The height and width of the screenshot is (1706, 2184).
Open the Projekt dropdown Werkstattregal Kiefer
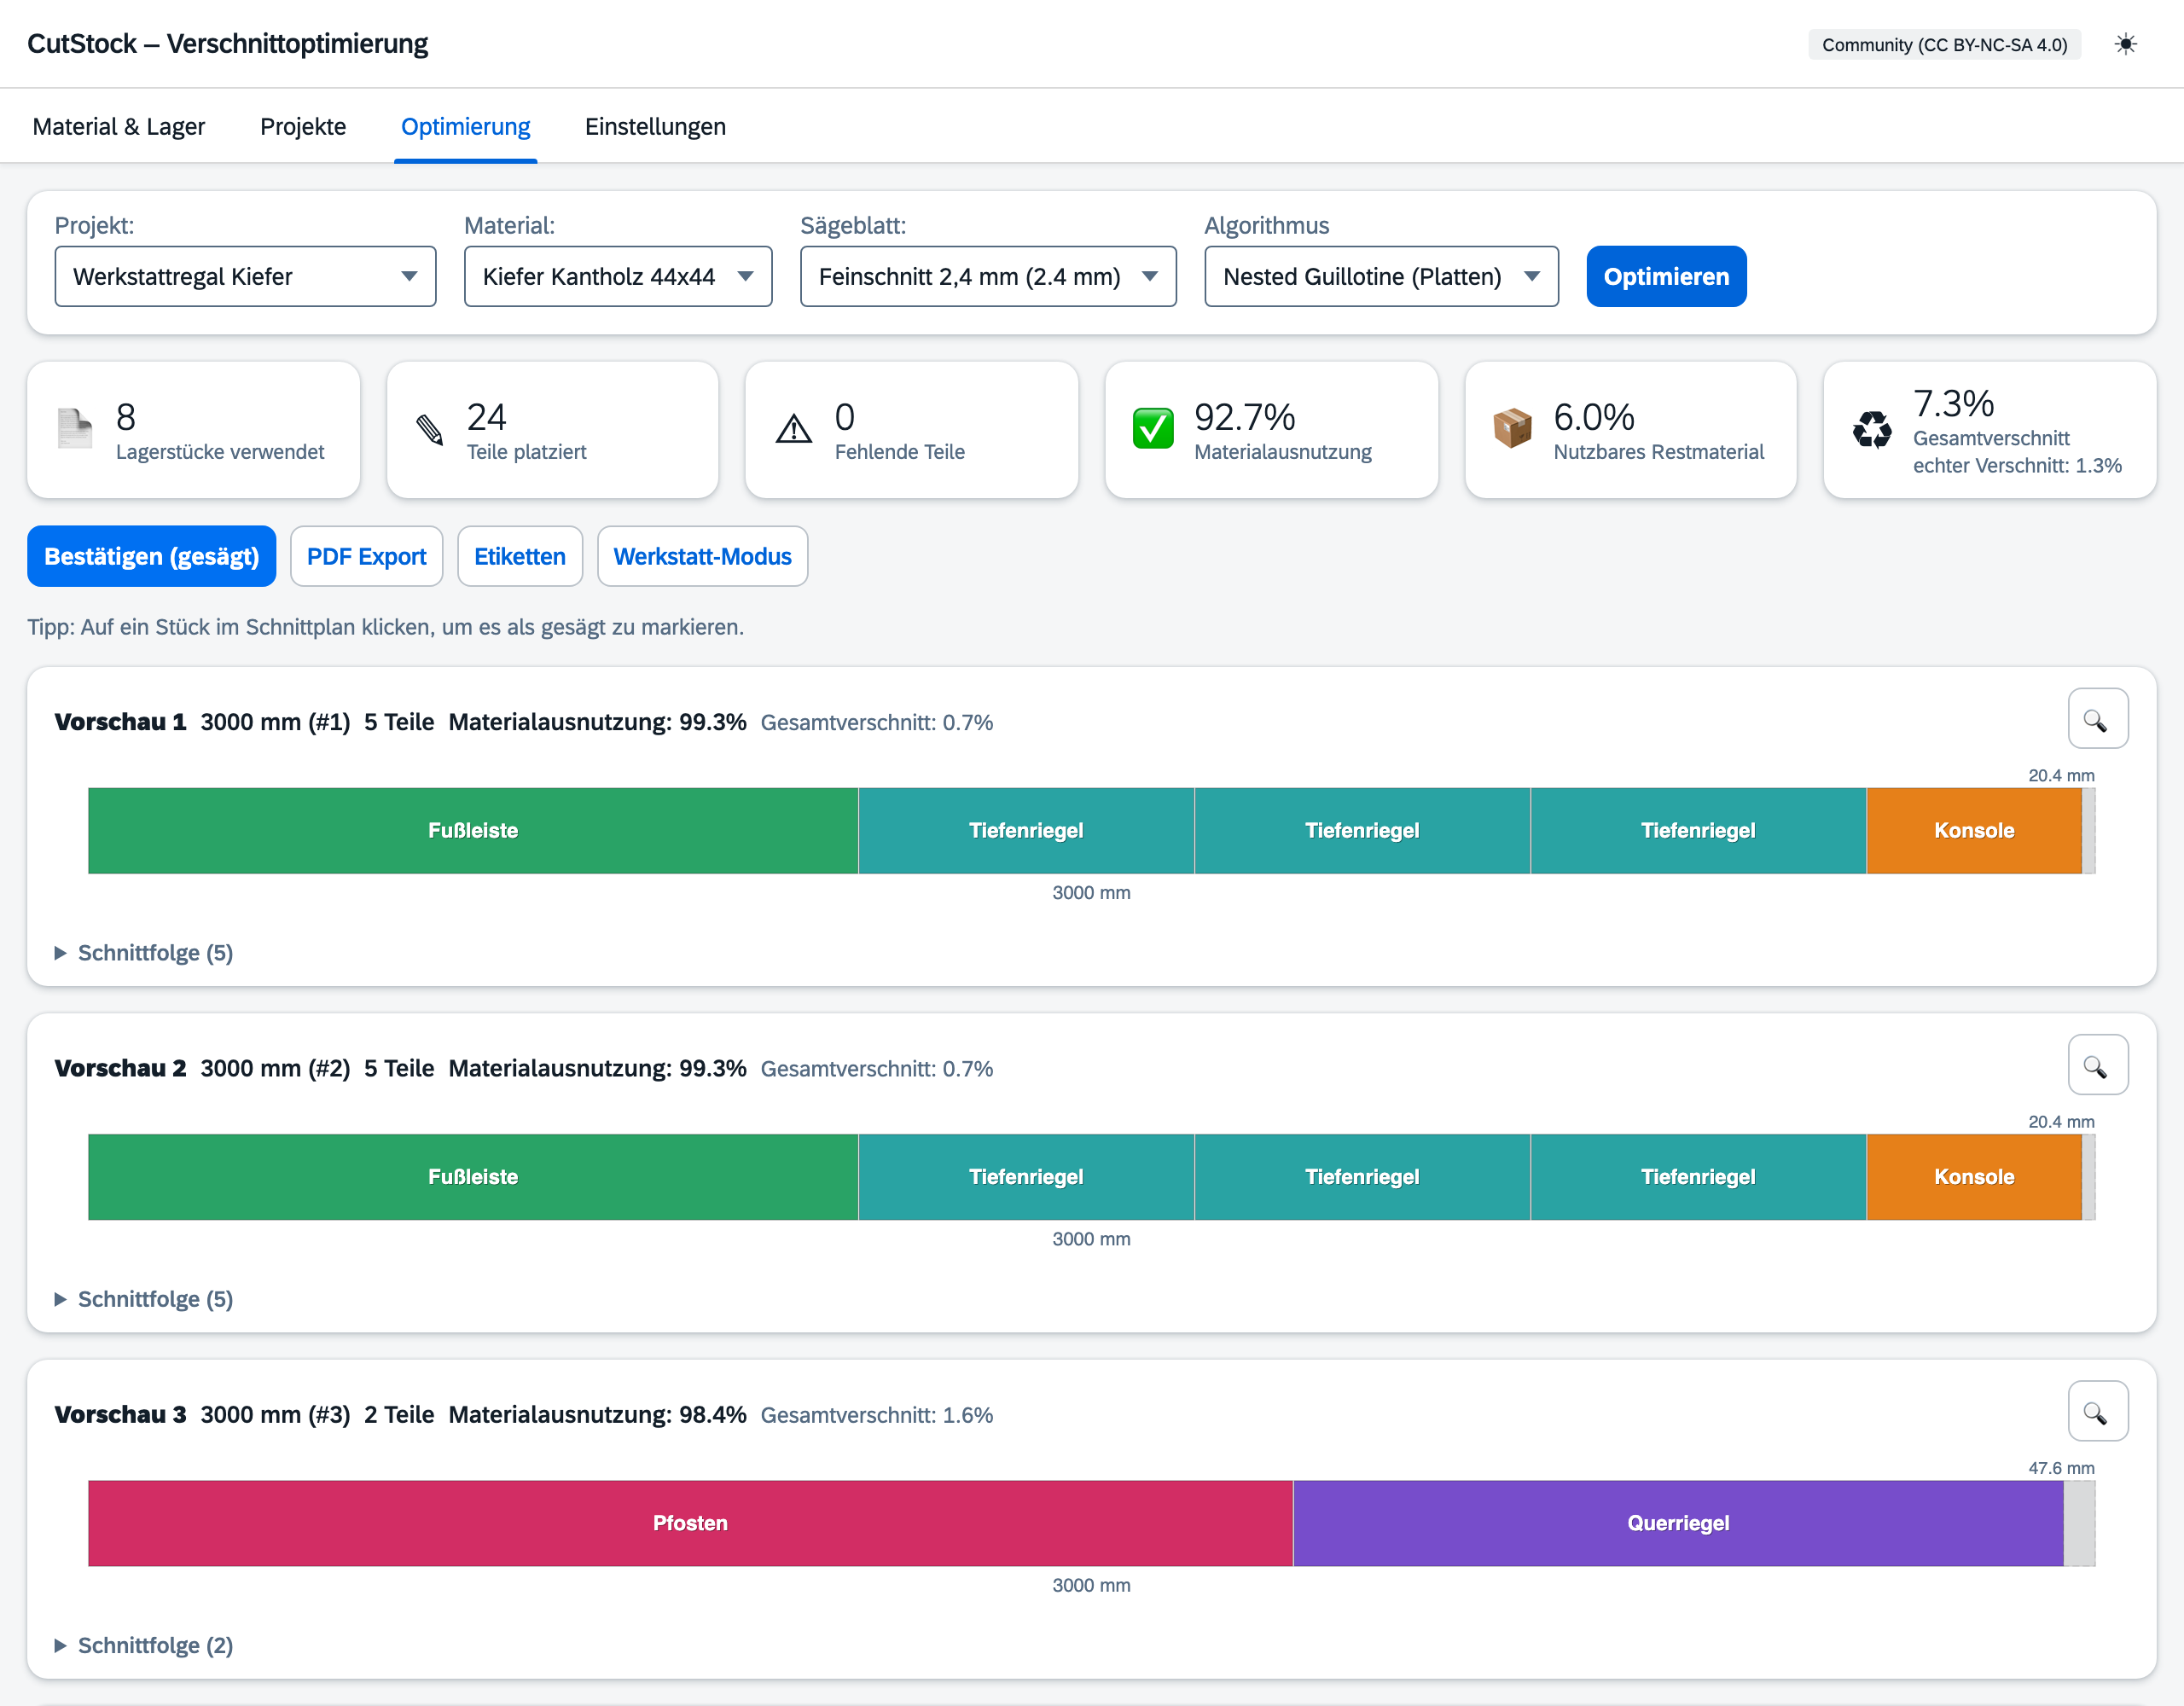245,276
